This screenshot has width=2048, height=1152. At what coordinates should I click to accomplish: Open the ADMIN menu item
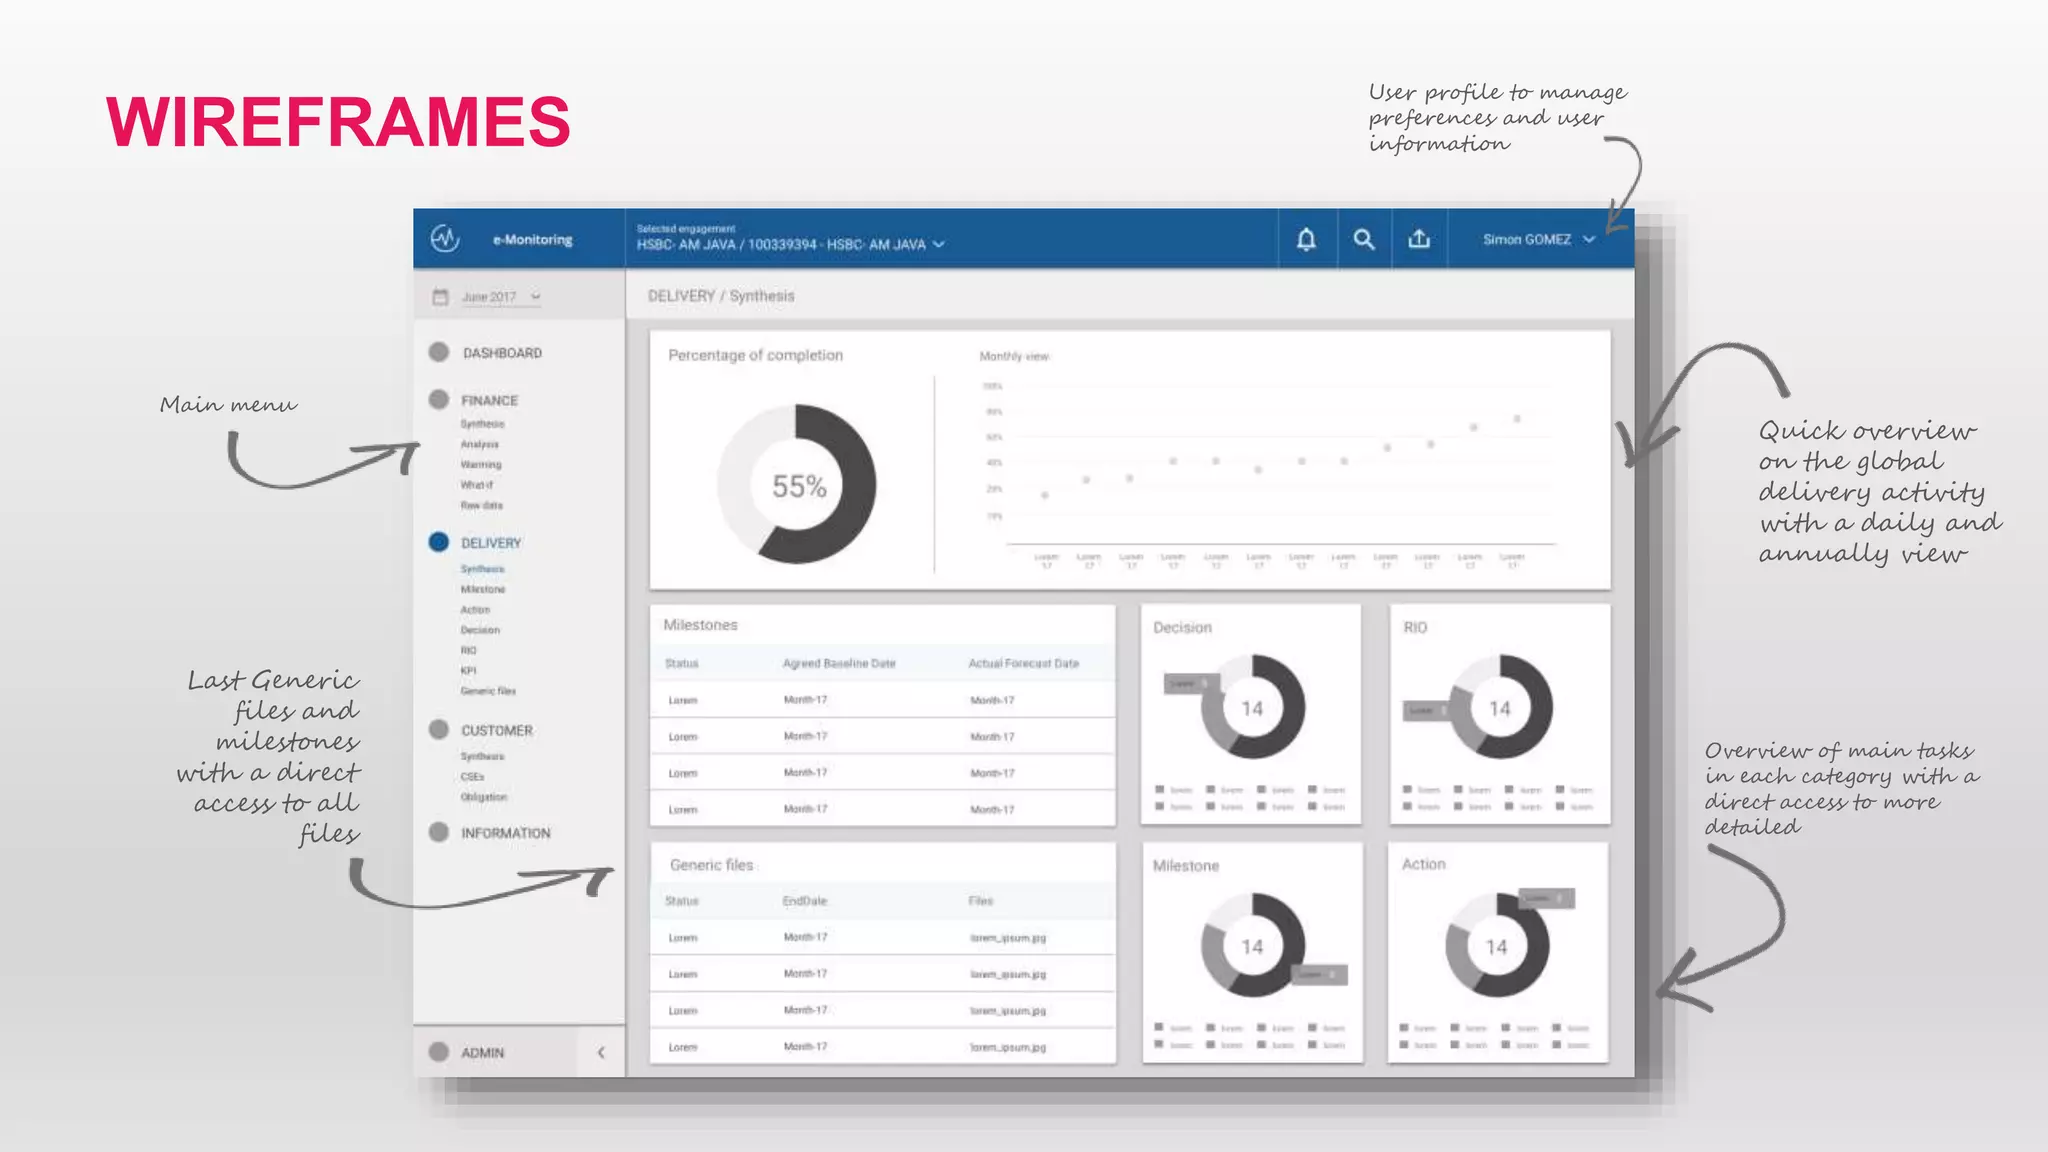click(x=482, y=1053)
